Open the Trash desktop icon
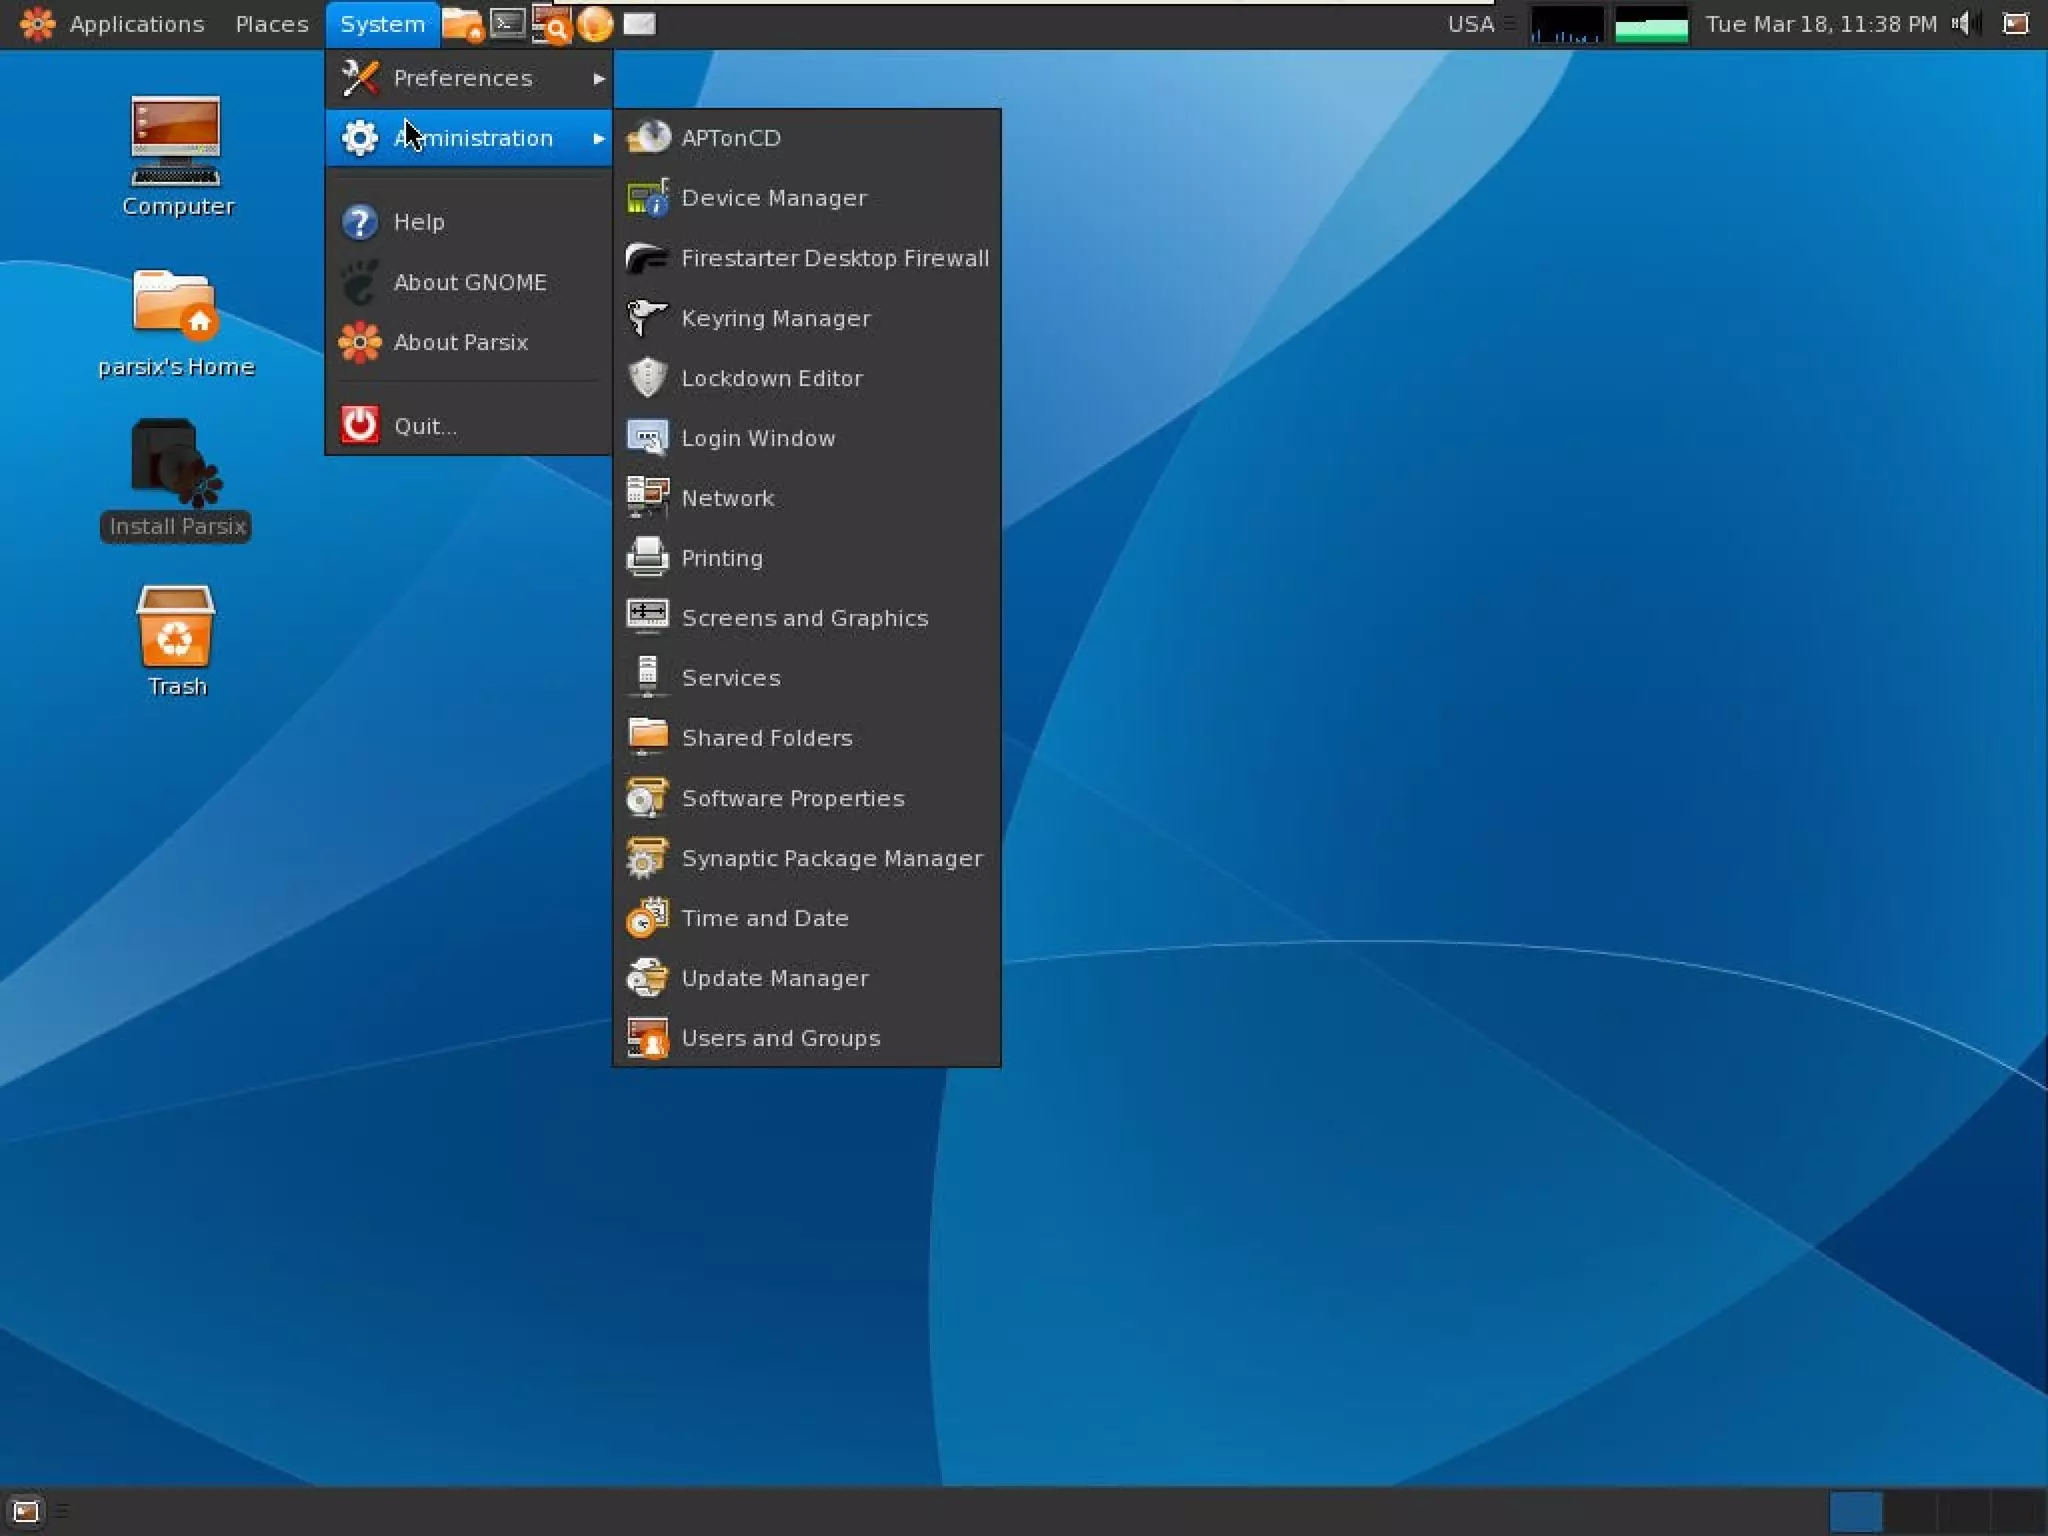Image resolution: width=2048 pixels, height=1536 pixels. (176, 628)
